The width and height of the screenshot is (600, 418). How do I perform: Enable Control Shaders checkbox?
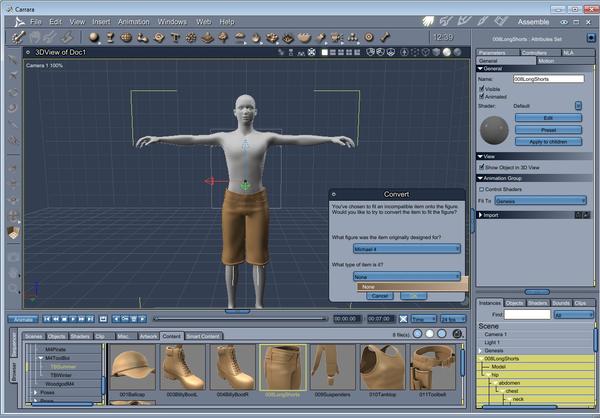pyautogui.click(x=483, y=188)
